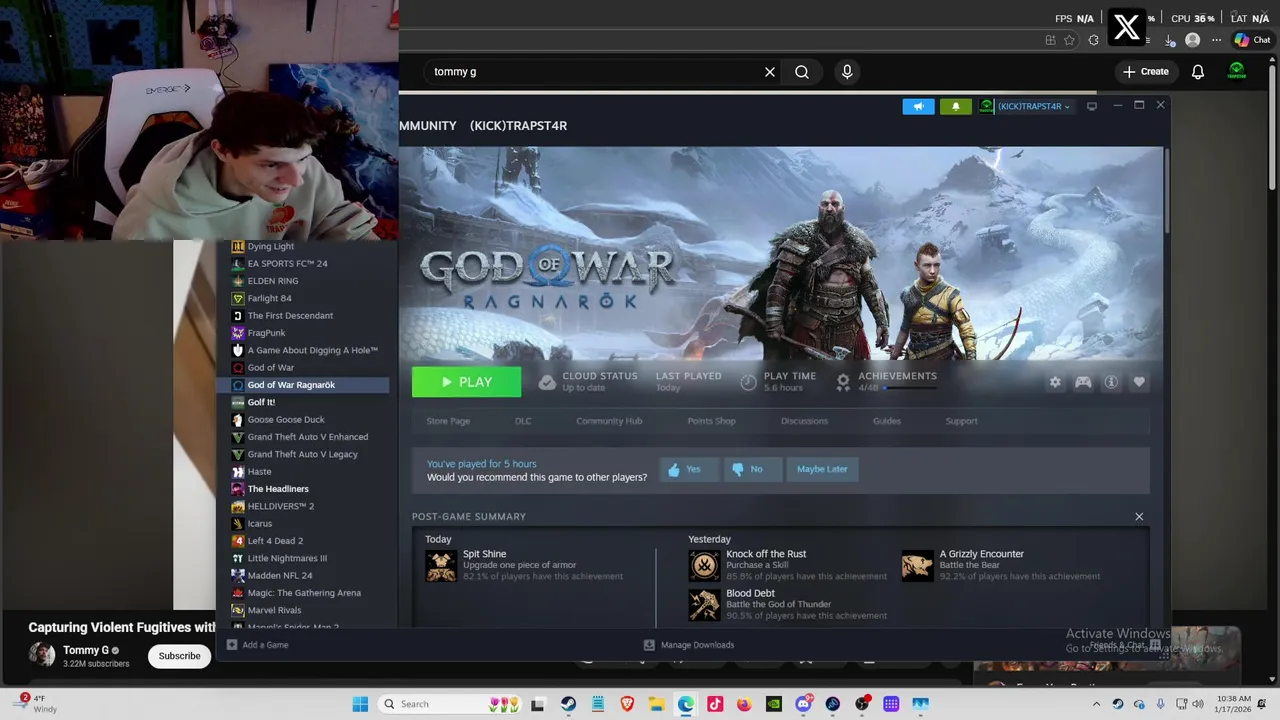This screenshot has height=720, width=1280.
Task: Open the game's gear settings icon
Action: tap(1055, 382)
